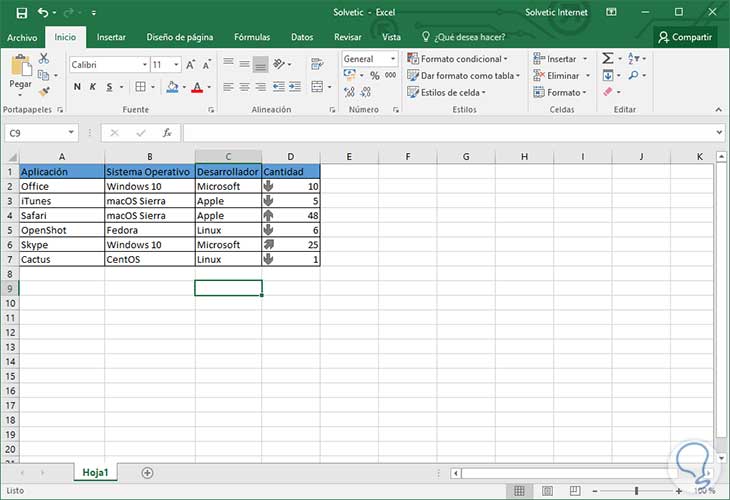Click the Borders icon
The height and width of the screenshot is (500, 730).
tap(140, 87)
